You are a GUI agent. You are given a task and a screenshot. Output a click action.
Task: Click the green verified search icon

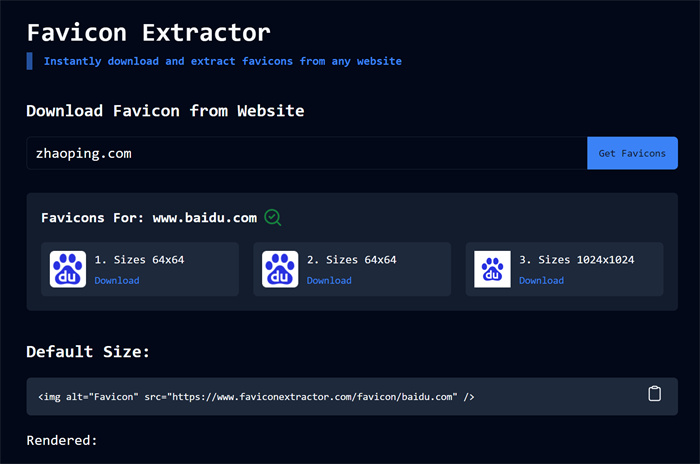(x=272, y=217)
